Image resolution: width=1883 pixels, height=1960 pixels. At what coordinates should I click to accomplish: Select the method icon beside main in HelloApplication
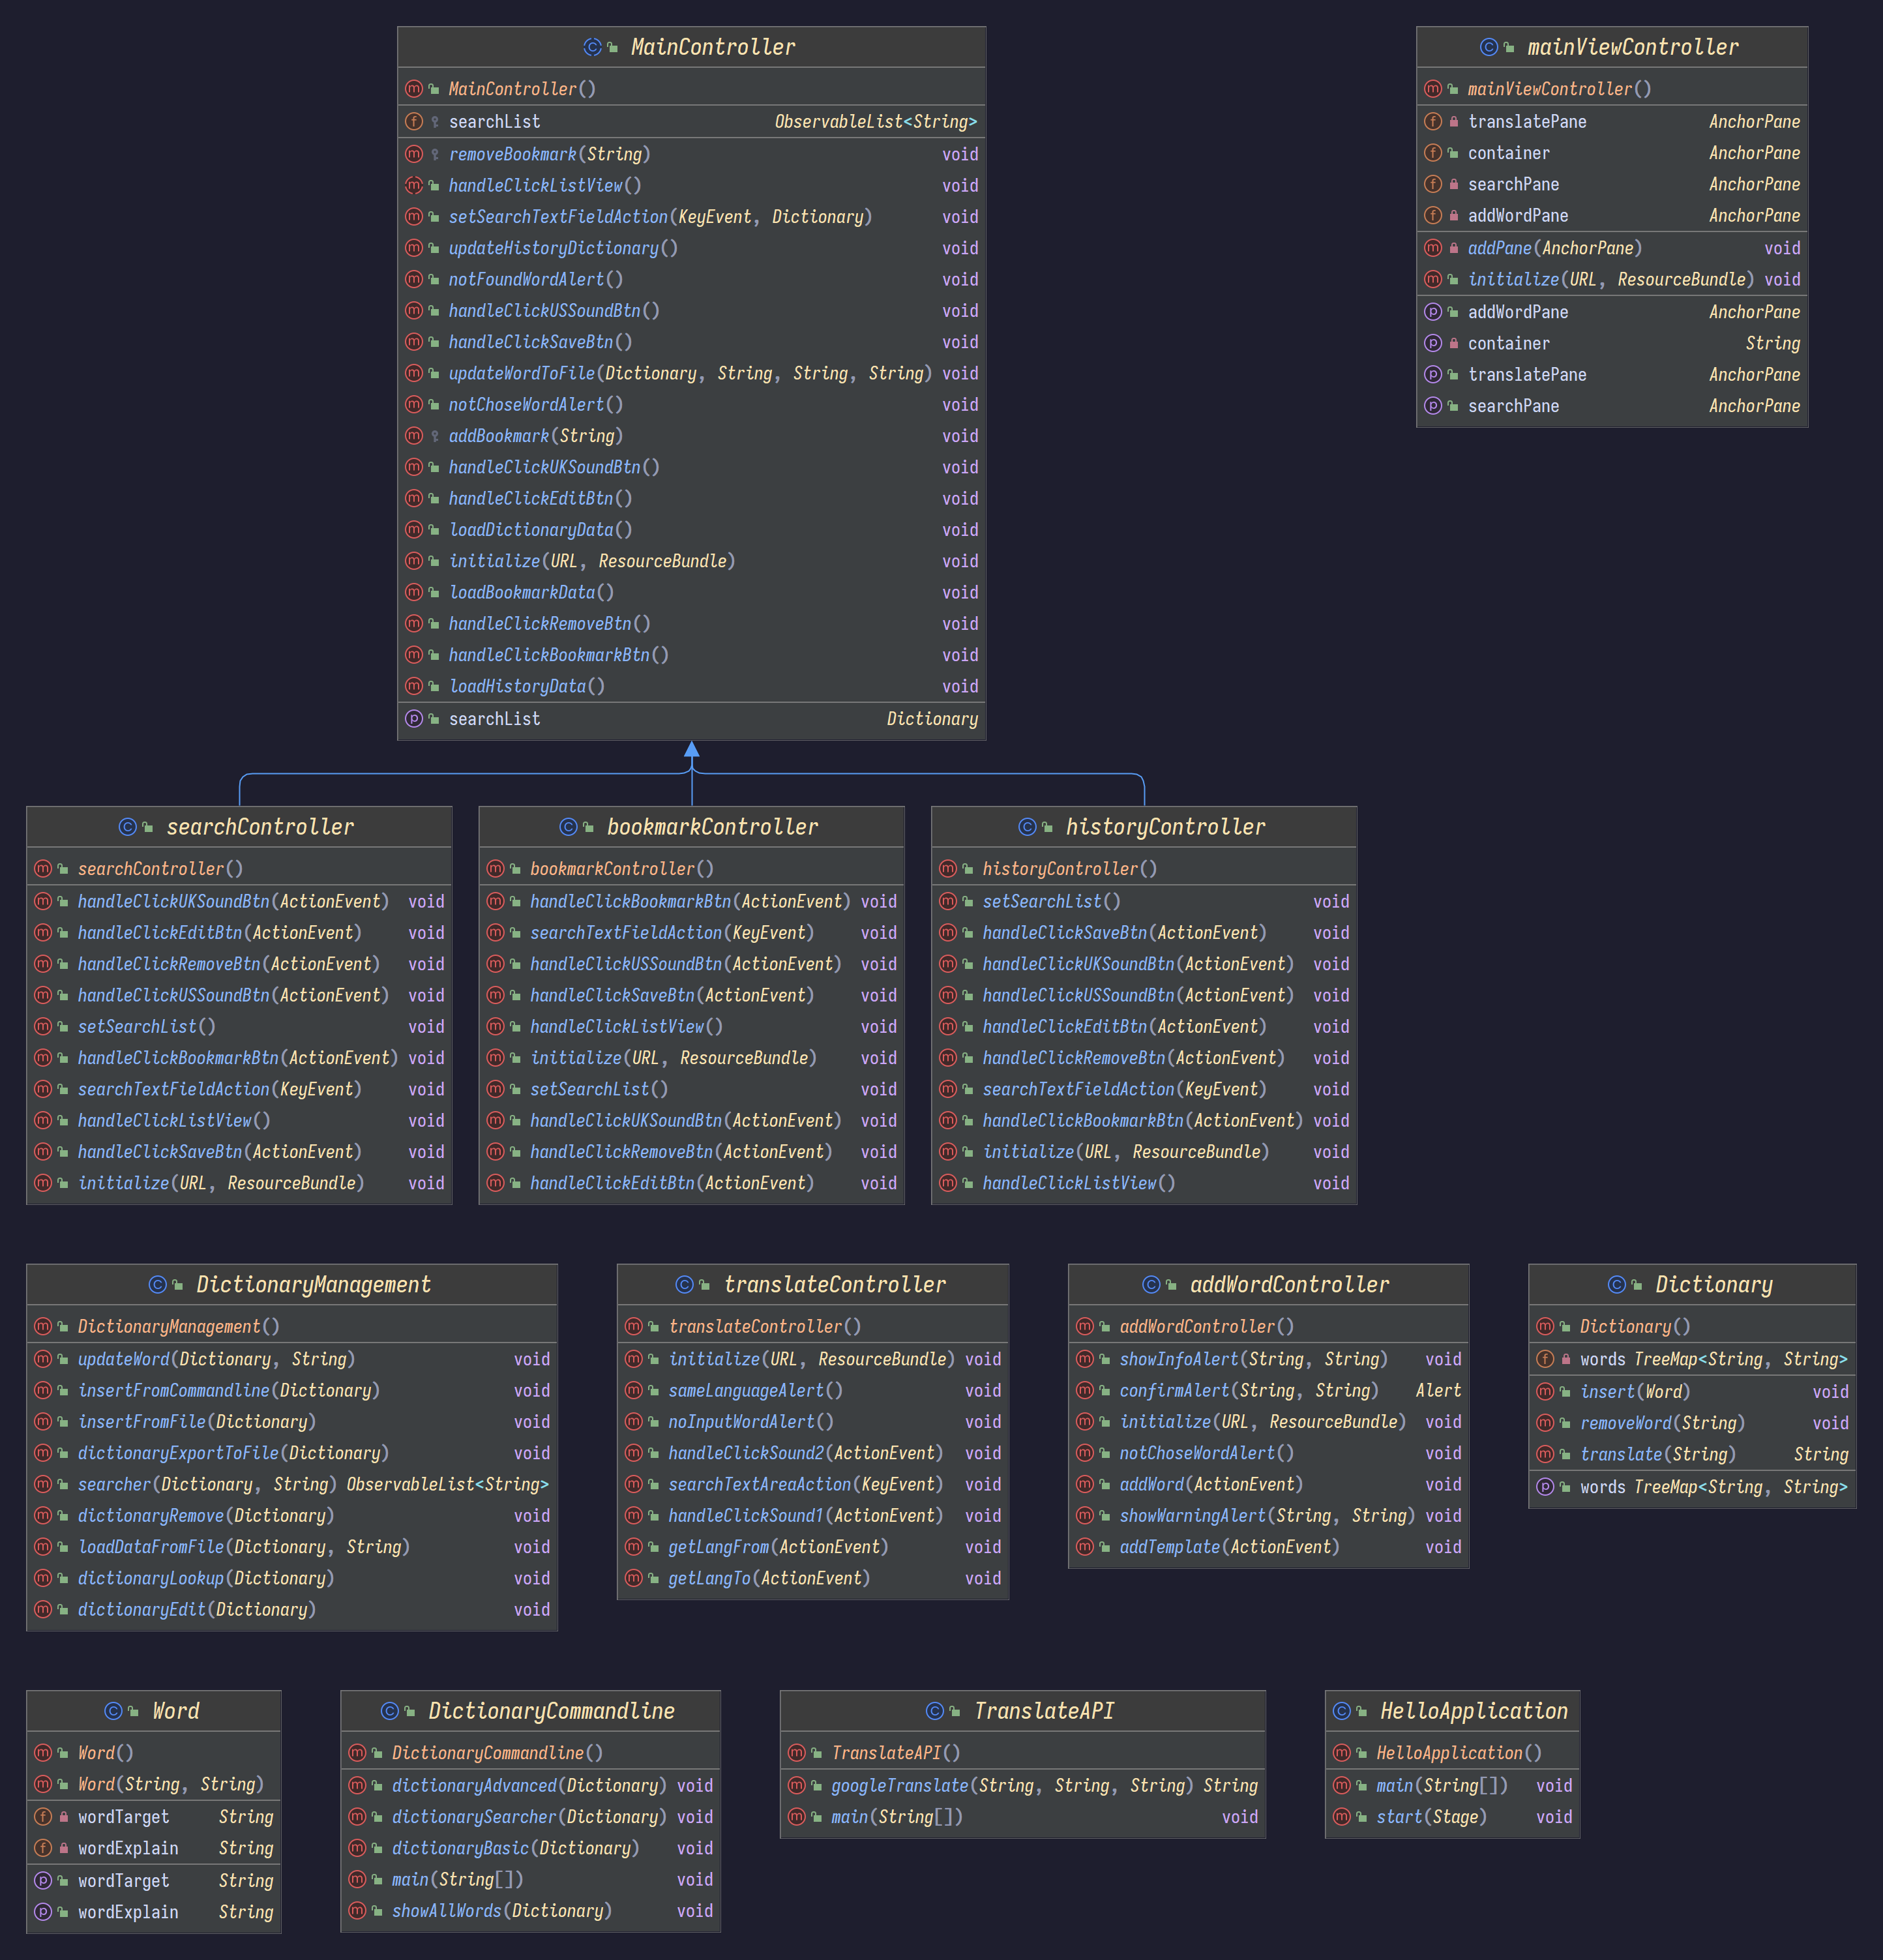[x=1341, y=1785]
